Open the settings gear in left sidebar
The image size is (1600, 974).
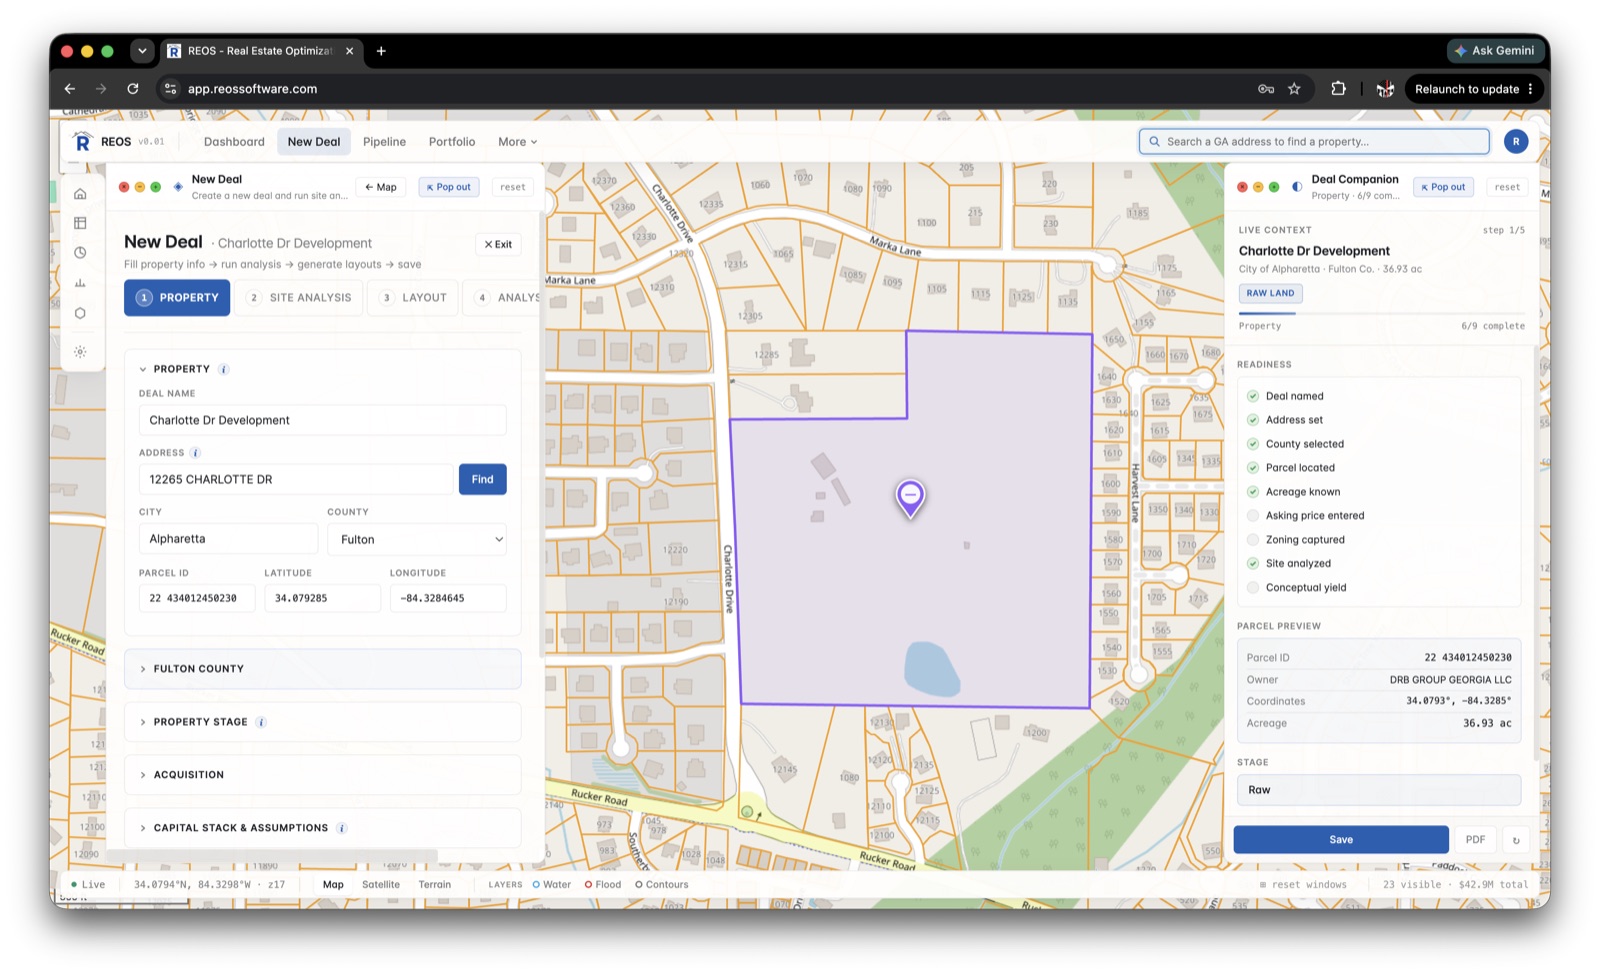(80, 352)
